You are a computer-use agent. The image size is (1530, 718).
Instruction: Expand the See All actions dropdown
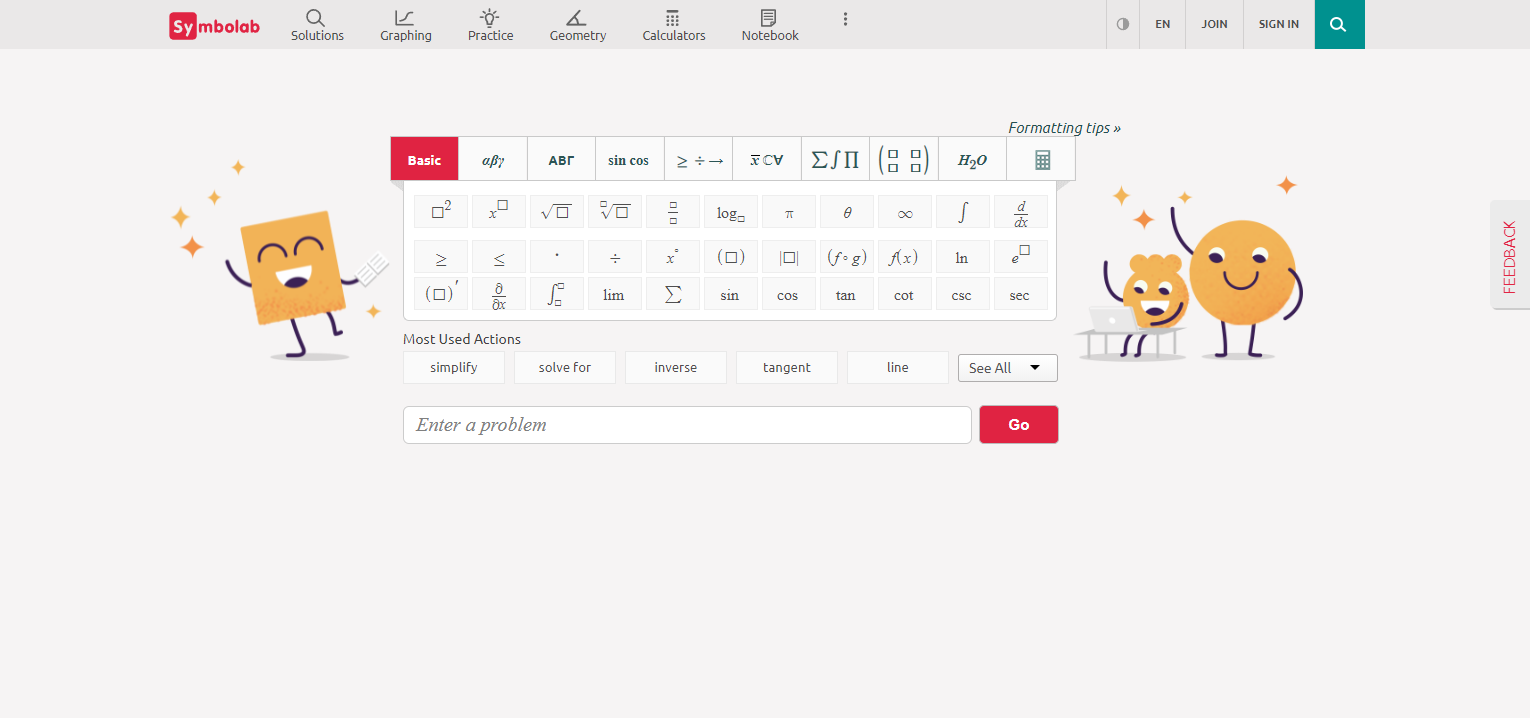point(1007,368)
